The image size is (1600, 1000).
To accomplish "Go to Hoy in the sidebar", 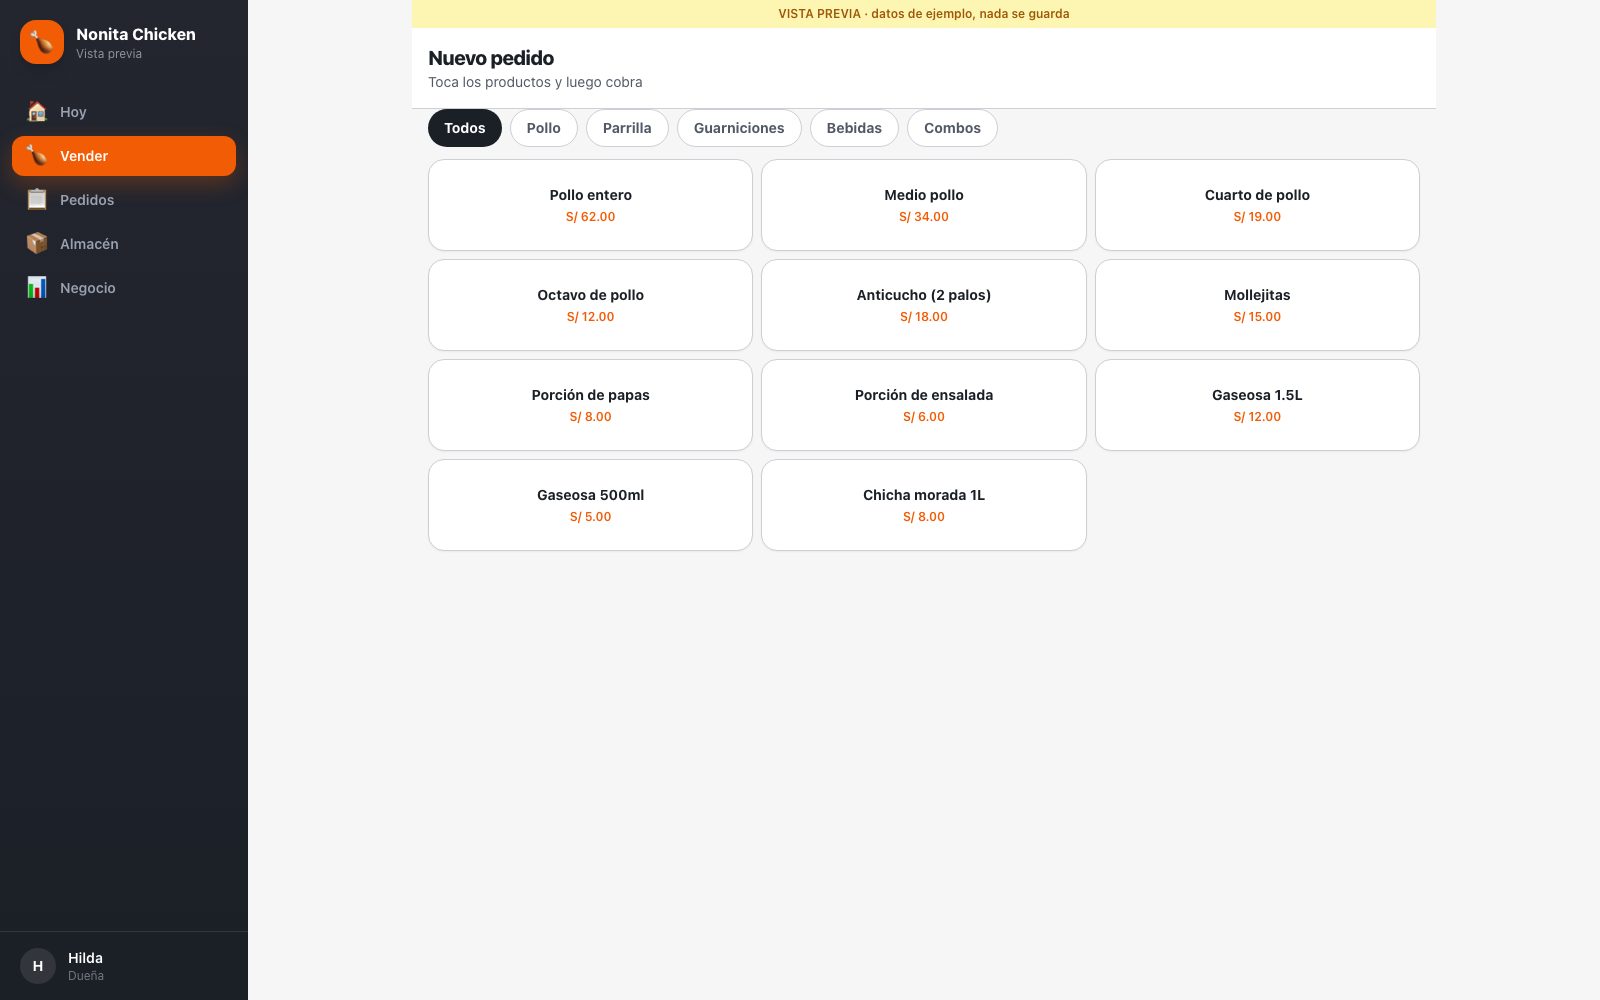I will point(124,112).
